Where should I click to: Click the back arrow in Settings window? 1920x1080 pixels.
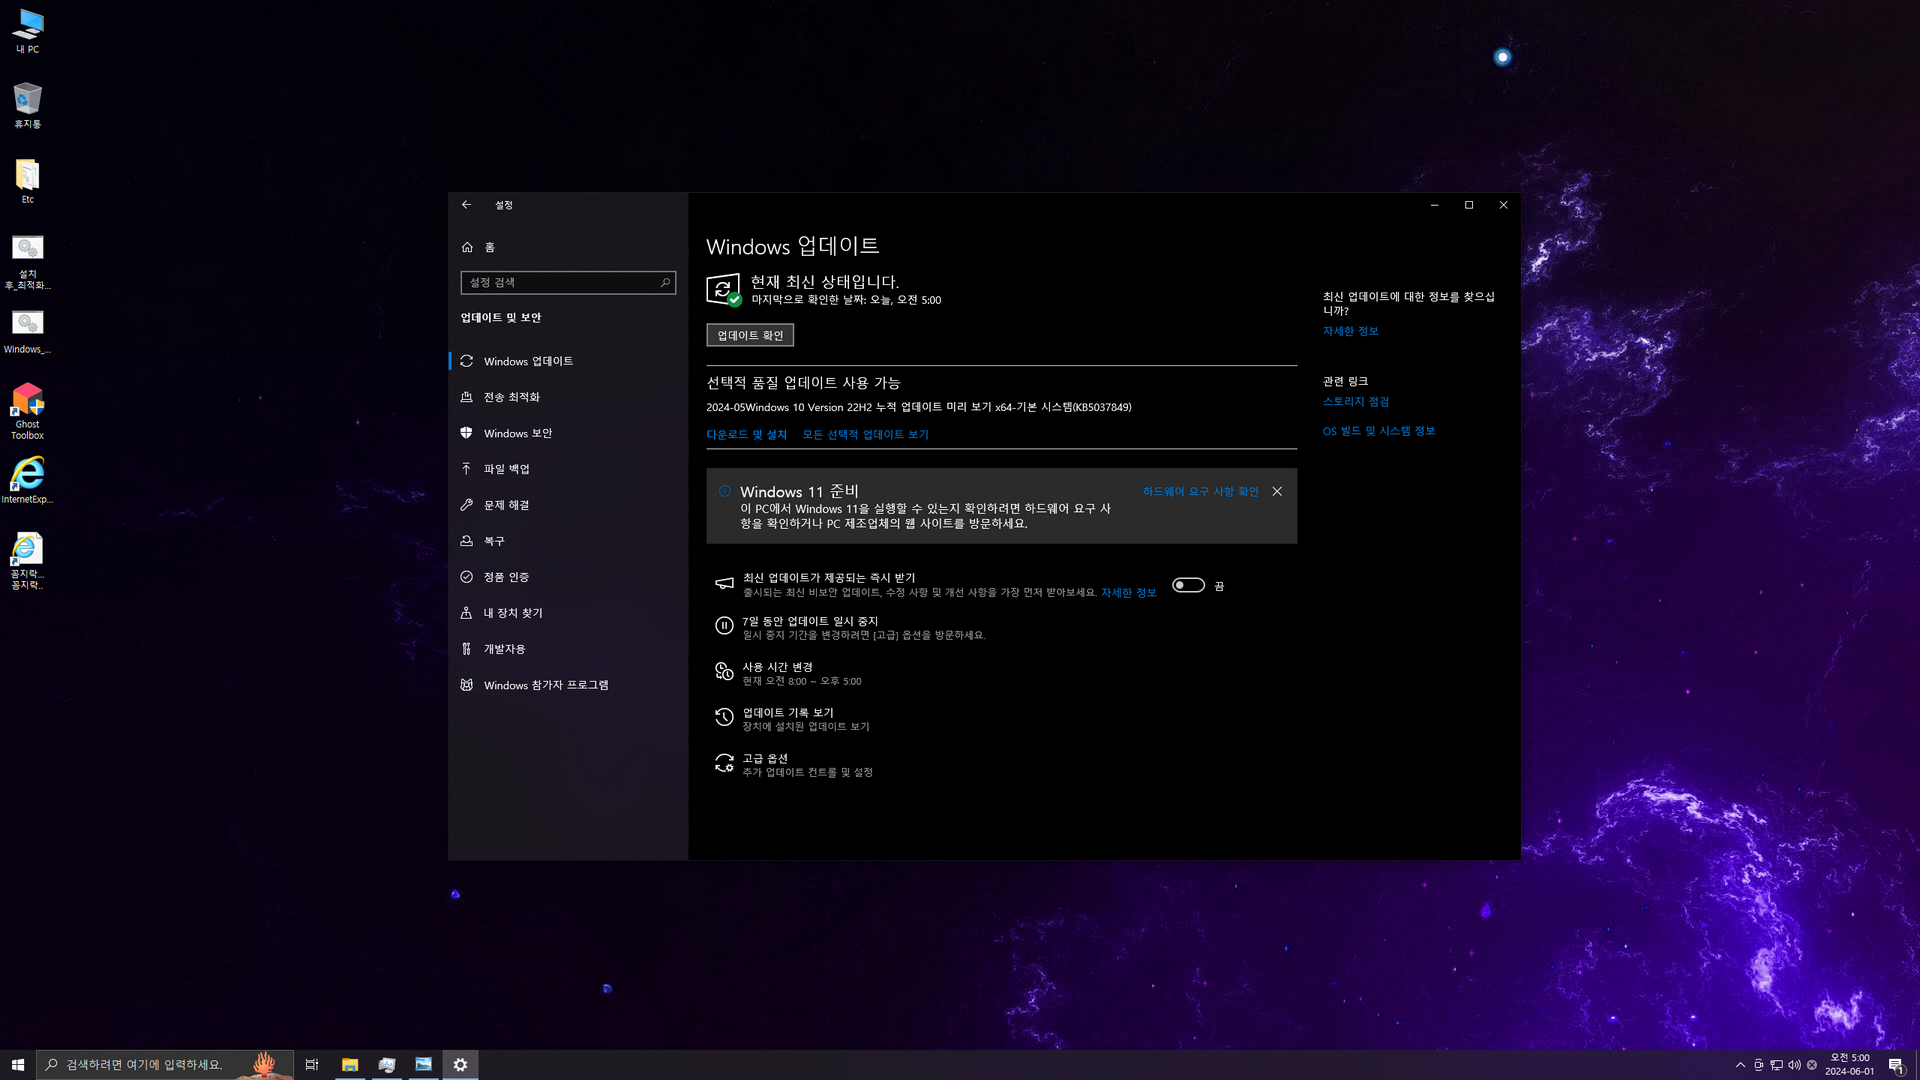[466, 205]
